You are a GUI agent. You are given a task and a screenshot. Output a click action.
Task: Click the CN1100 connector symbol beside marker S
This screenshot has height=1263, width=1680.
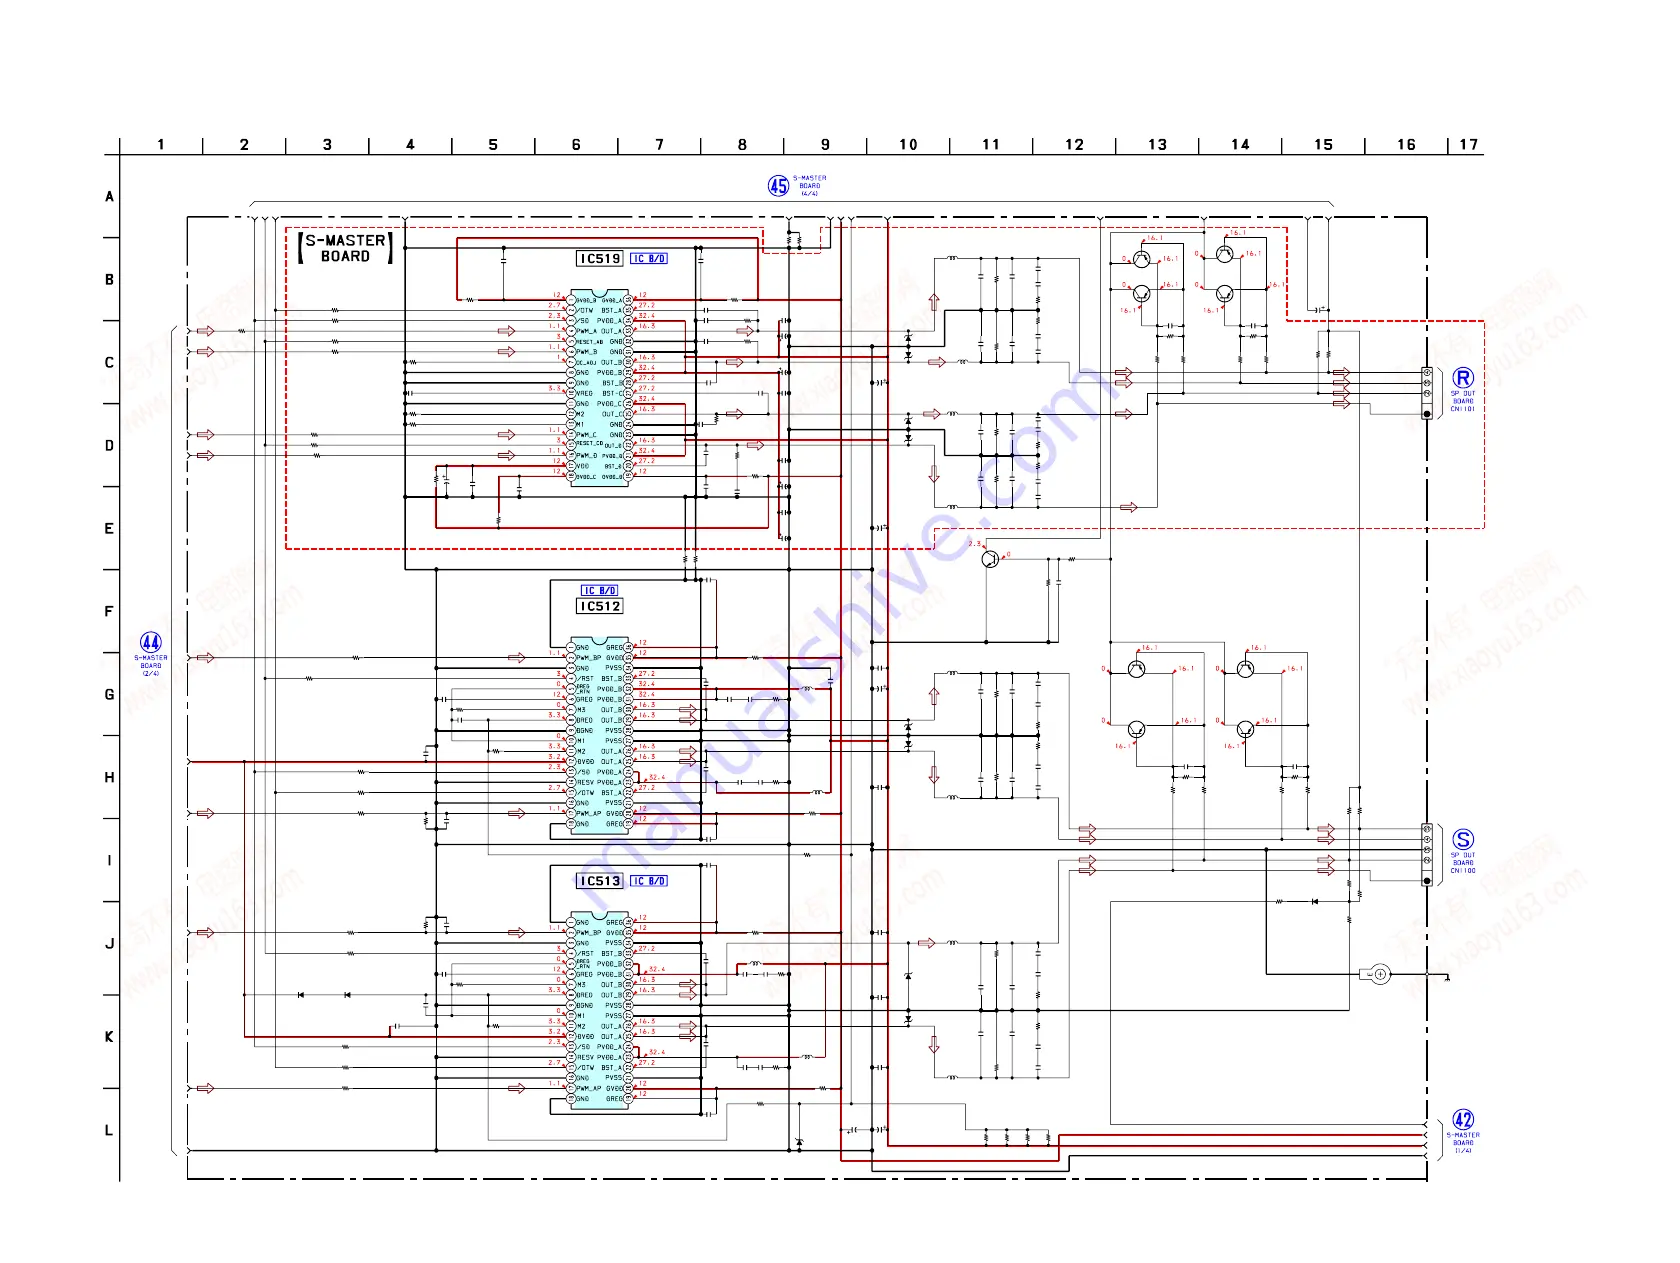pos(1427,855)
